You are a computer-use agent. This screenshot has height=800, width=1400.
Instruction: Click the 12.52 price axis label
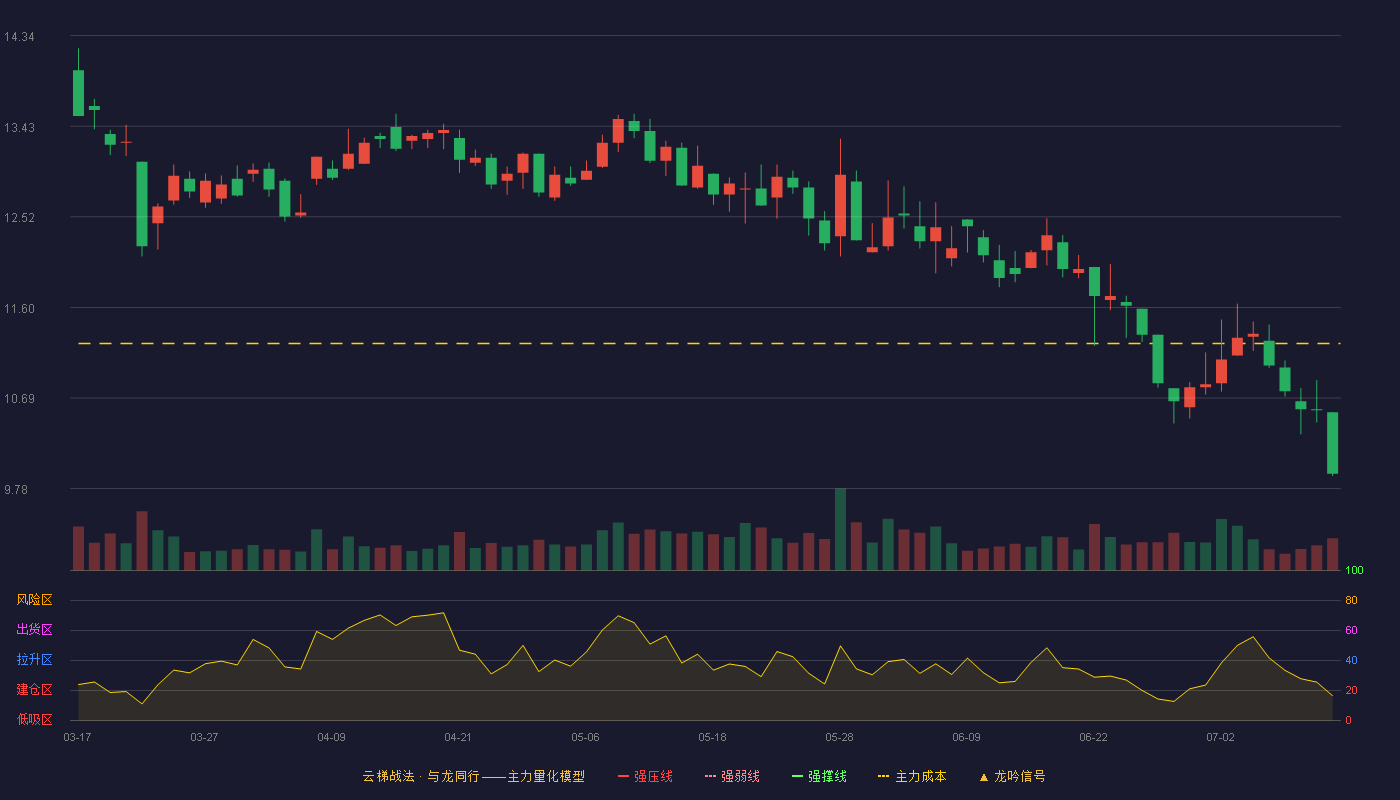point(19,218)
